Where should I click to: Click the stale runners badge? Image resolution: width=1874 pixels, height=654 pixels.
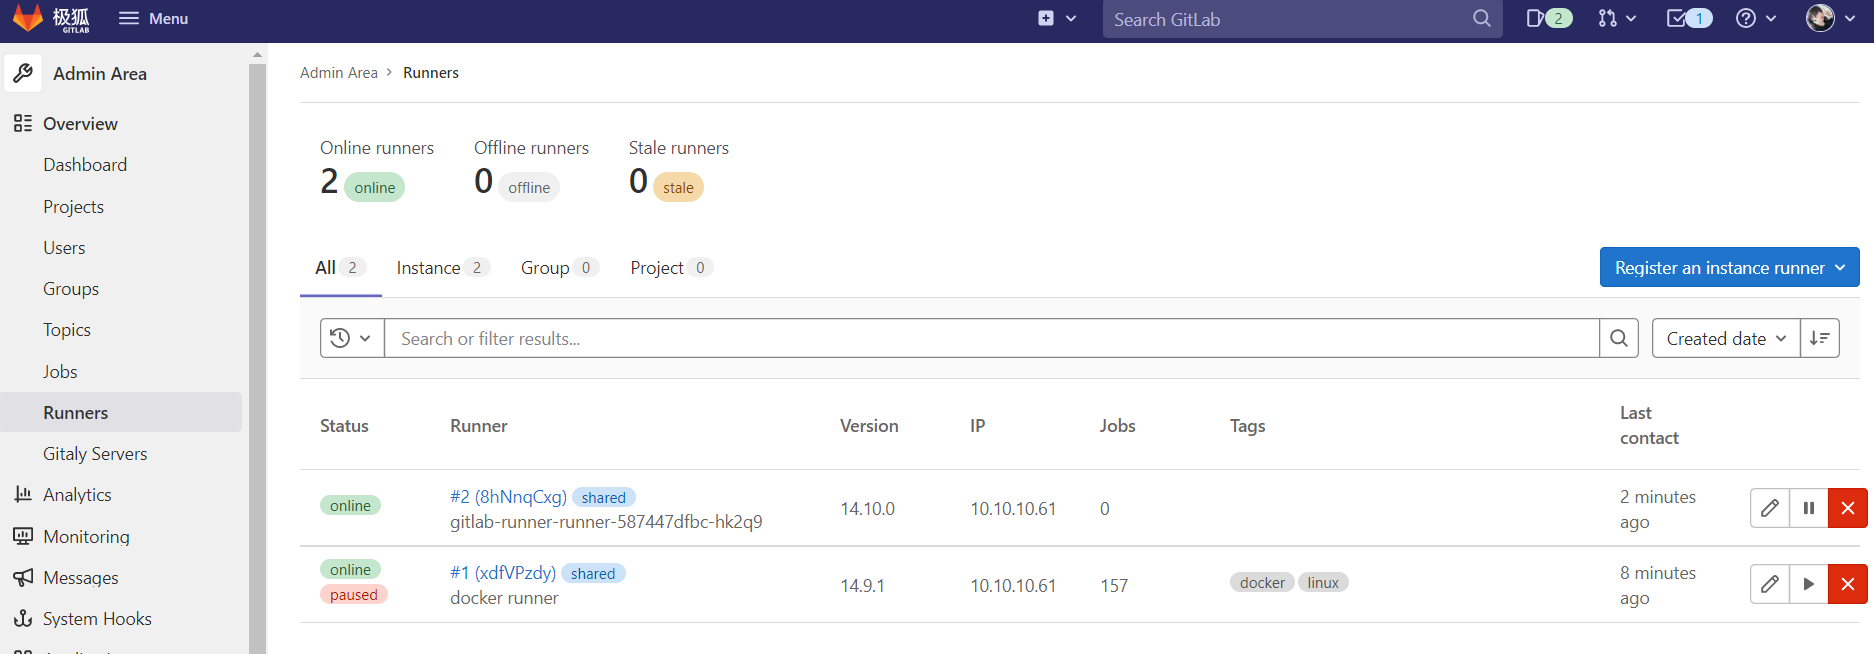pyautogui.click(x=678, y=187)
